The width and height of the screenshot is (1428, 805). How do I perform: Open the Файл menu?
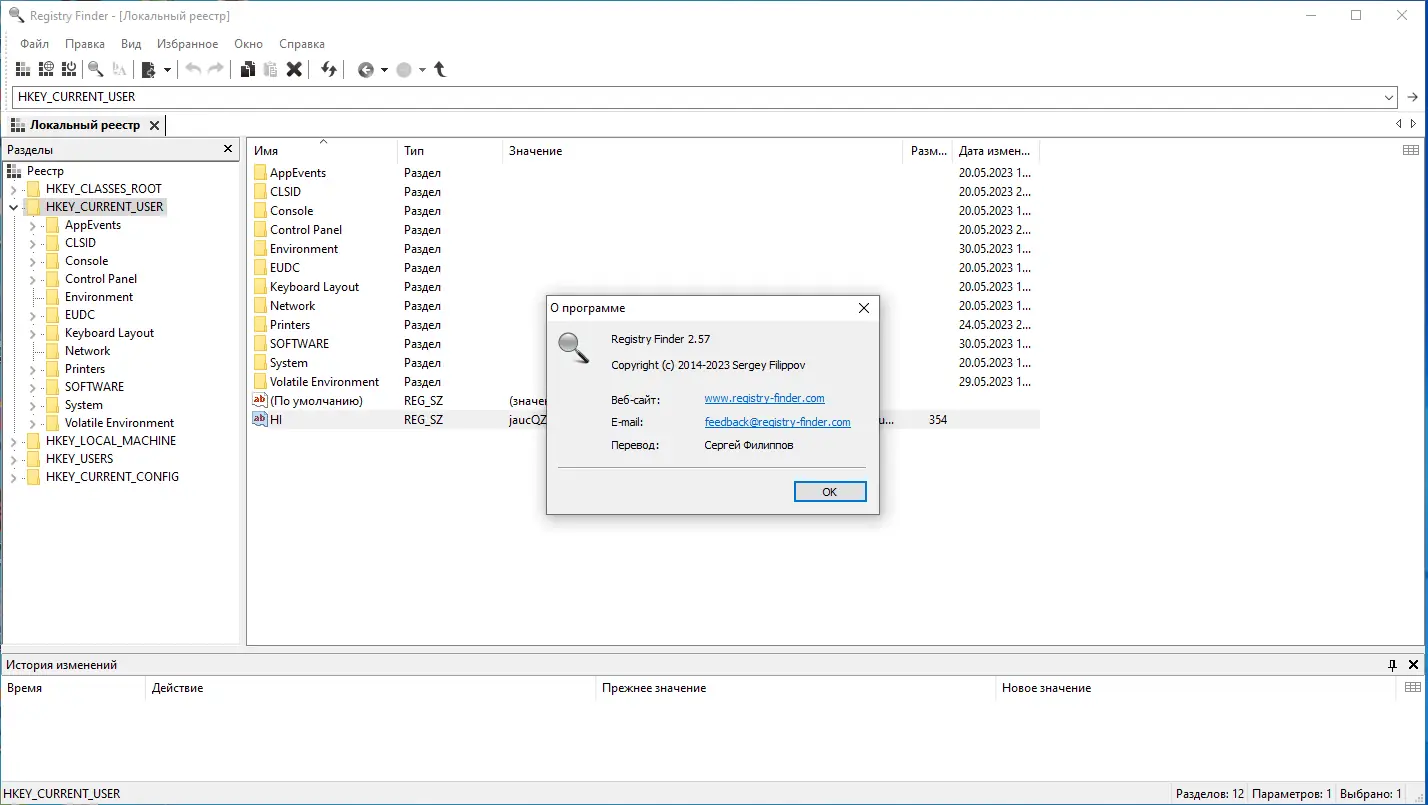pyautogui.click(x=34, y=44)
